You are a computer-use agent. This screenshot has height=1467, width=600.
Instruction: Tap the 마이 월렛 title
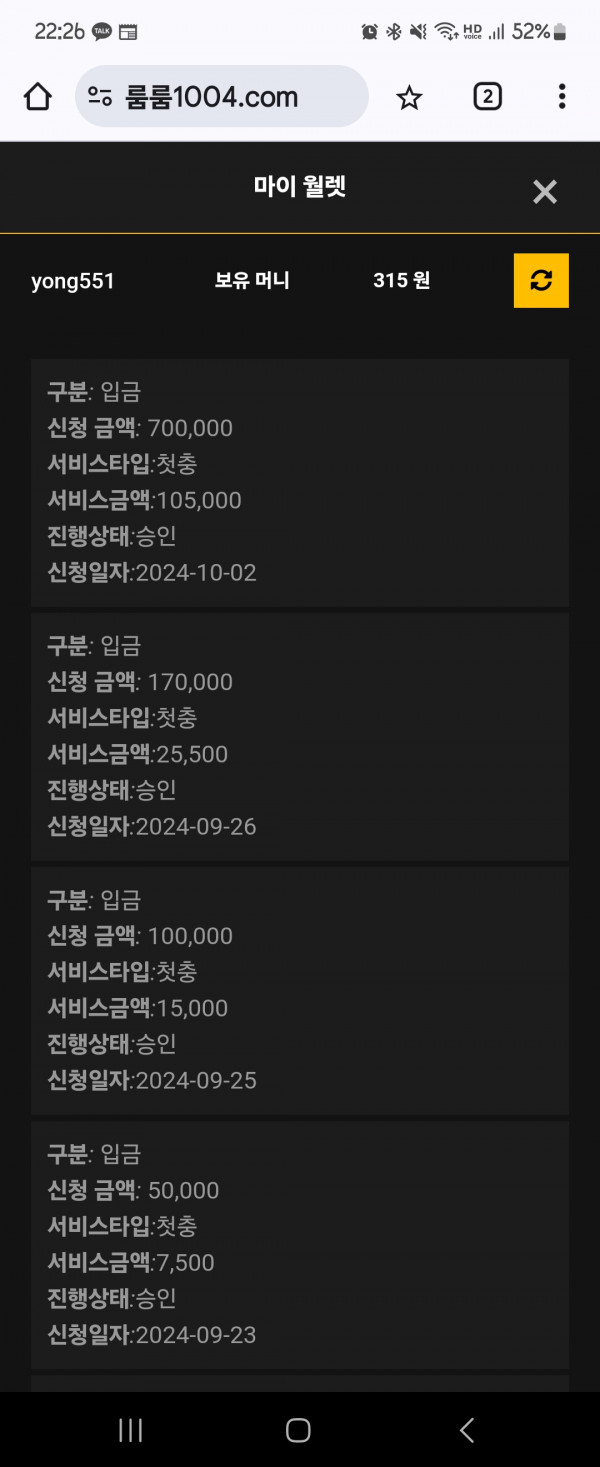tap(300, 187)
